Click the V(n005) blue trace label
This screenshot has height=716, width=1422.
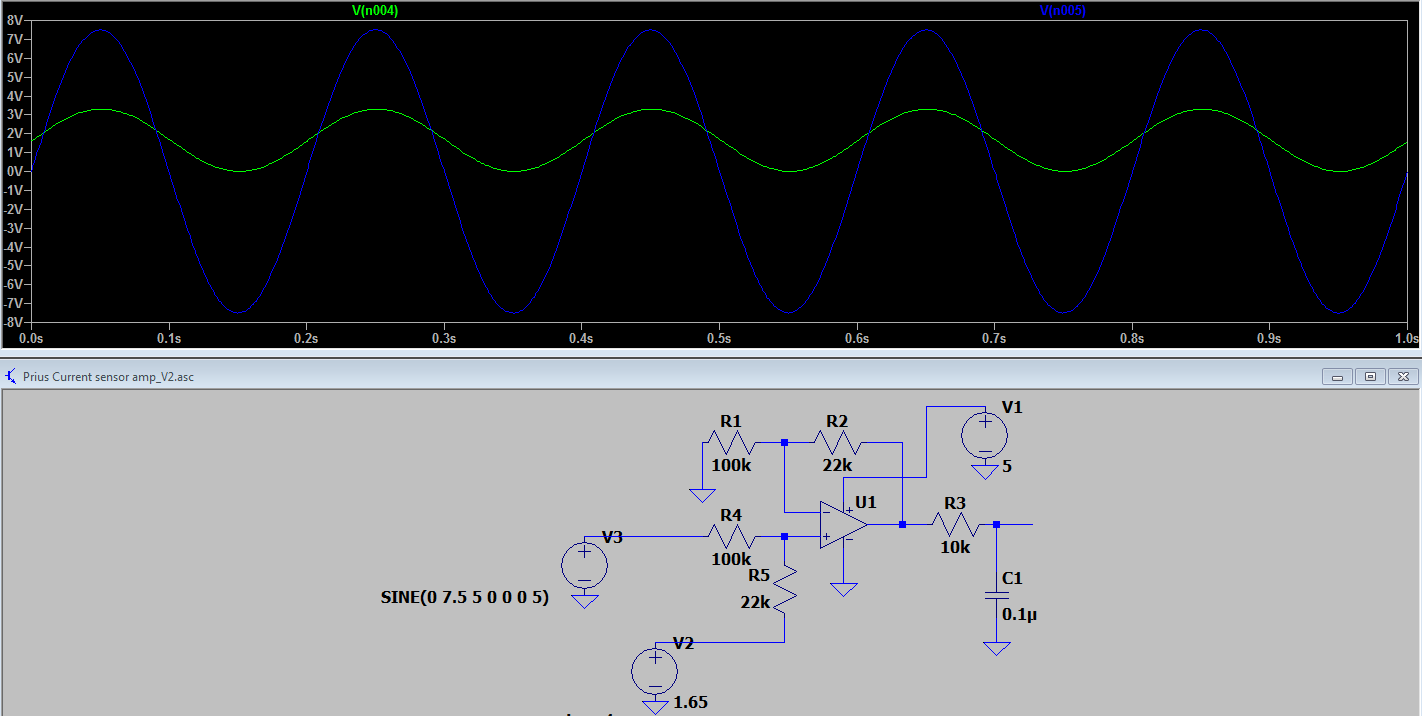pyautogui.click(x=1062, y=11)
